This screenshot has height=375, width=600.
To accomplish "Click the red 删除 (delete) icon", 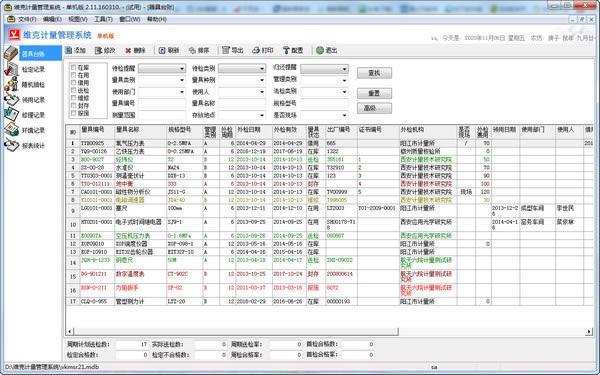I will tap(128, 50).
